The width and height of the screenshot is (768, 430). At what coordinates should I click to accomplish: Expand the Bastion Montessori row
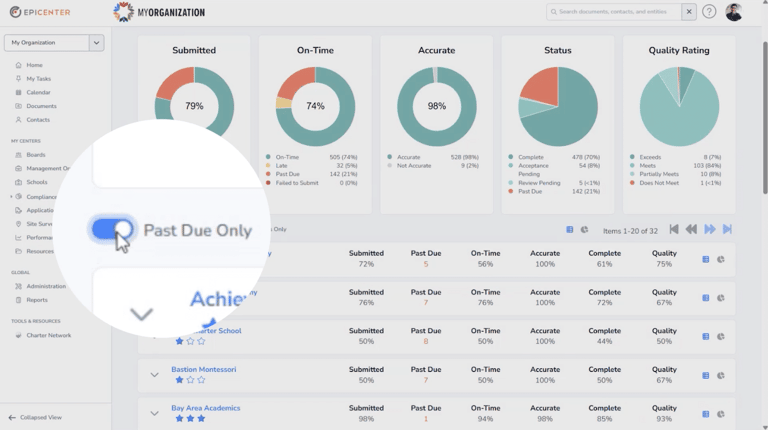pos(154,375)
